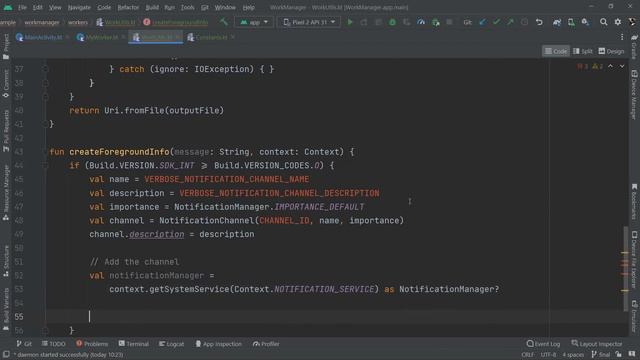The image size is (640, 360).
Task: Toggle tool window bars in status corner
Action: (6, 354)
